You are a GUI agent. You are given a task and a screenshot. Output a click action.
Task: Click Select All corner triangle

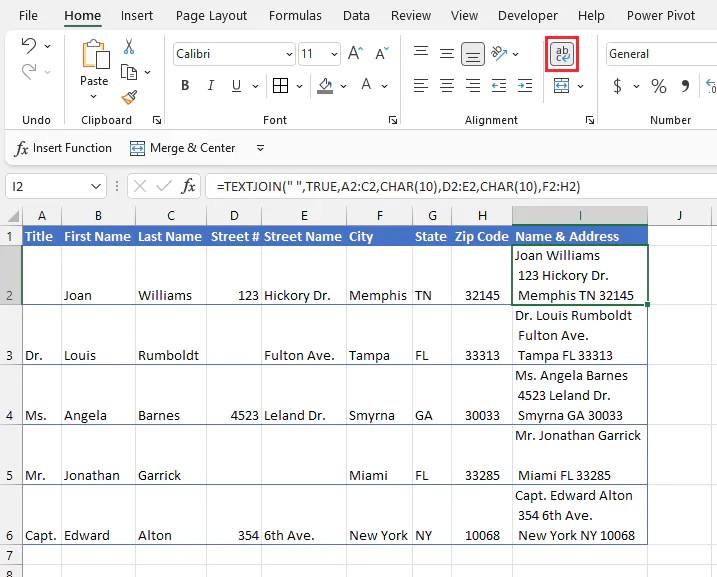pos(14,215)
